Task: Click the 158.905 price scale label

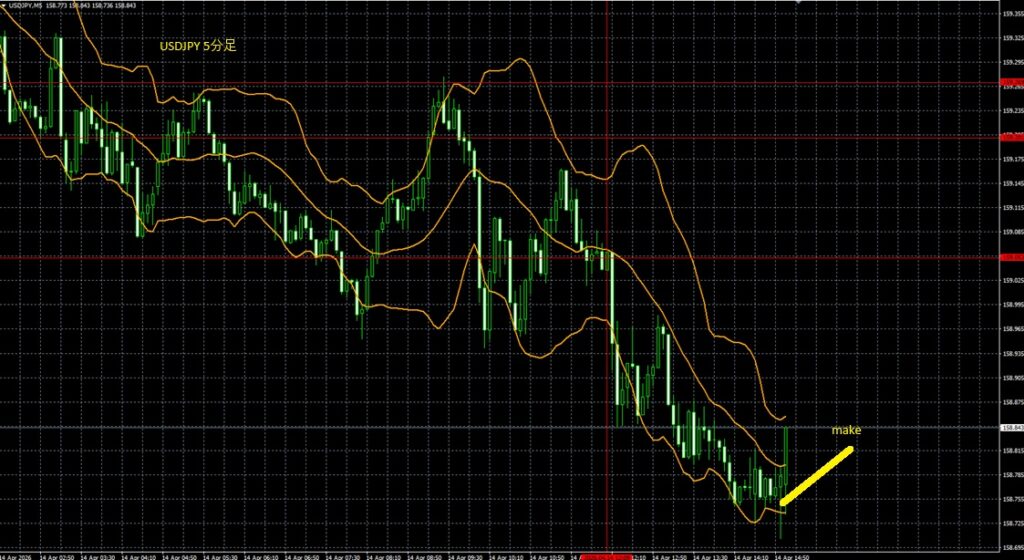Action: click(x=1012, y=378)
